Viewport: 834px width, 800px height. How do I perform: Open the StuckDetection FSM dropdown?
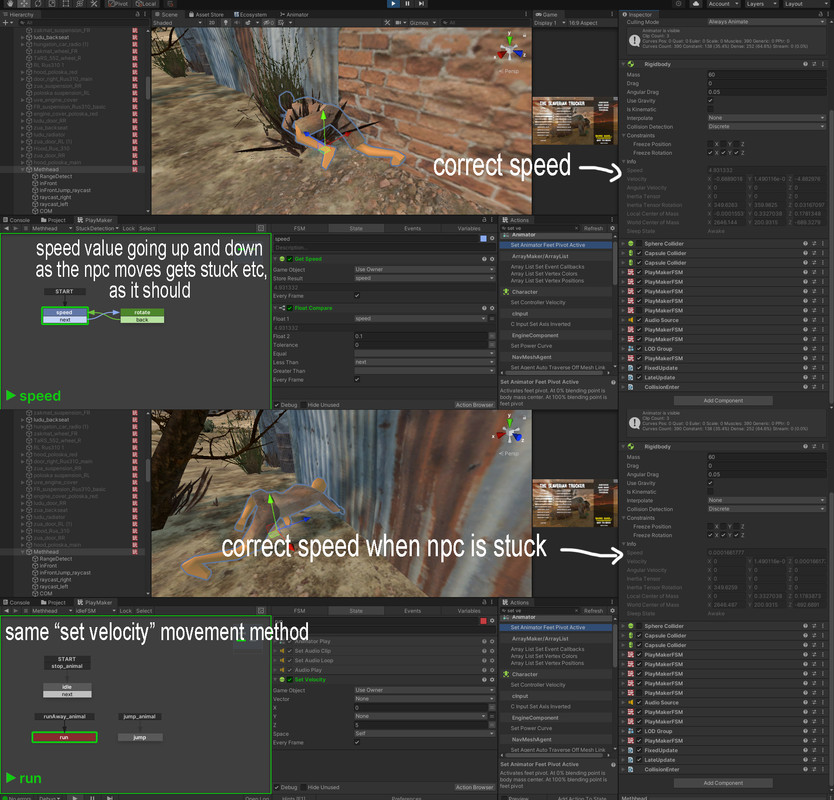[x=97, y=229]
